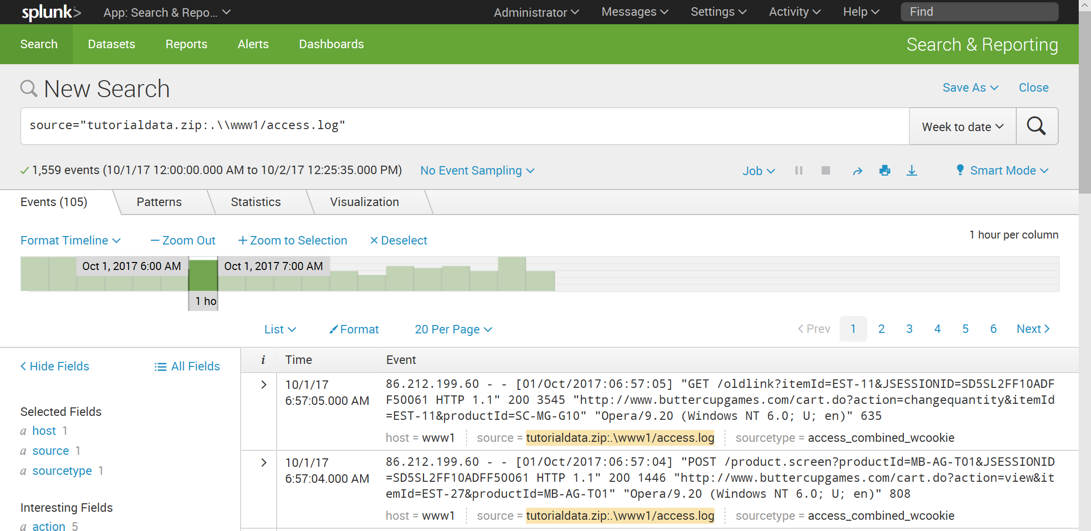Click Deselect timeline selection
Viewport: 1091px width, 531px height.
(x=398, y=240)
